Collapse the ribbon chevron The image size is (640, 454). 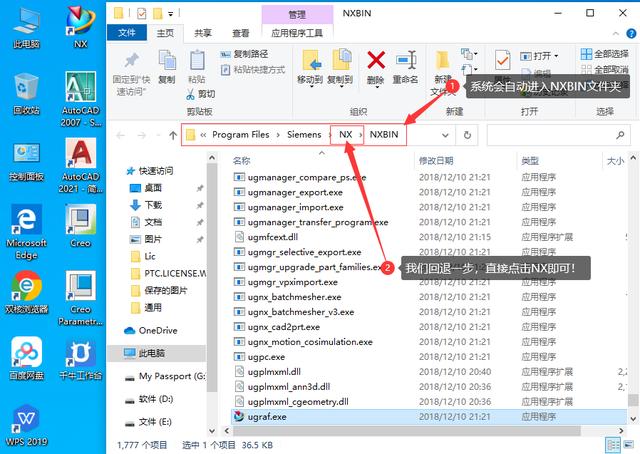pyautogui.click(x=616, y=33)
